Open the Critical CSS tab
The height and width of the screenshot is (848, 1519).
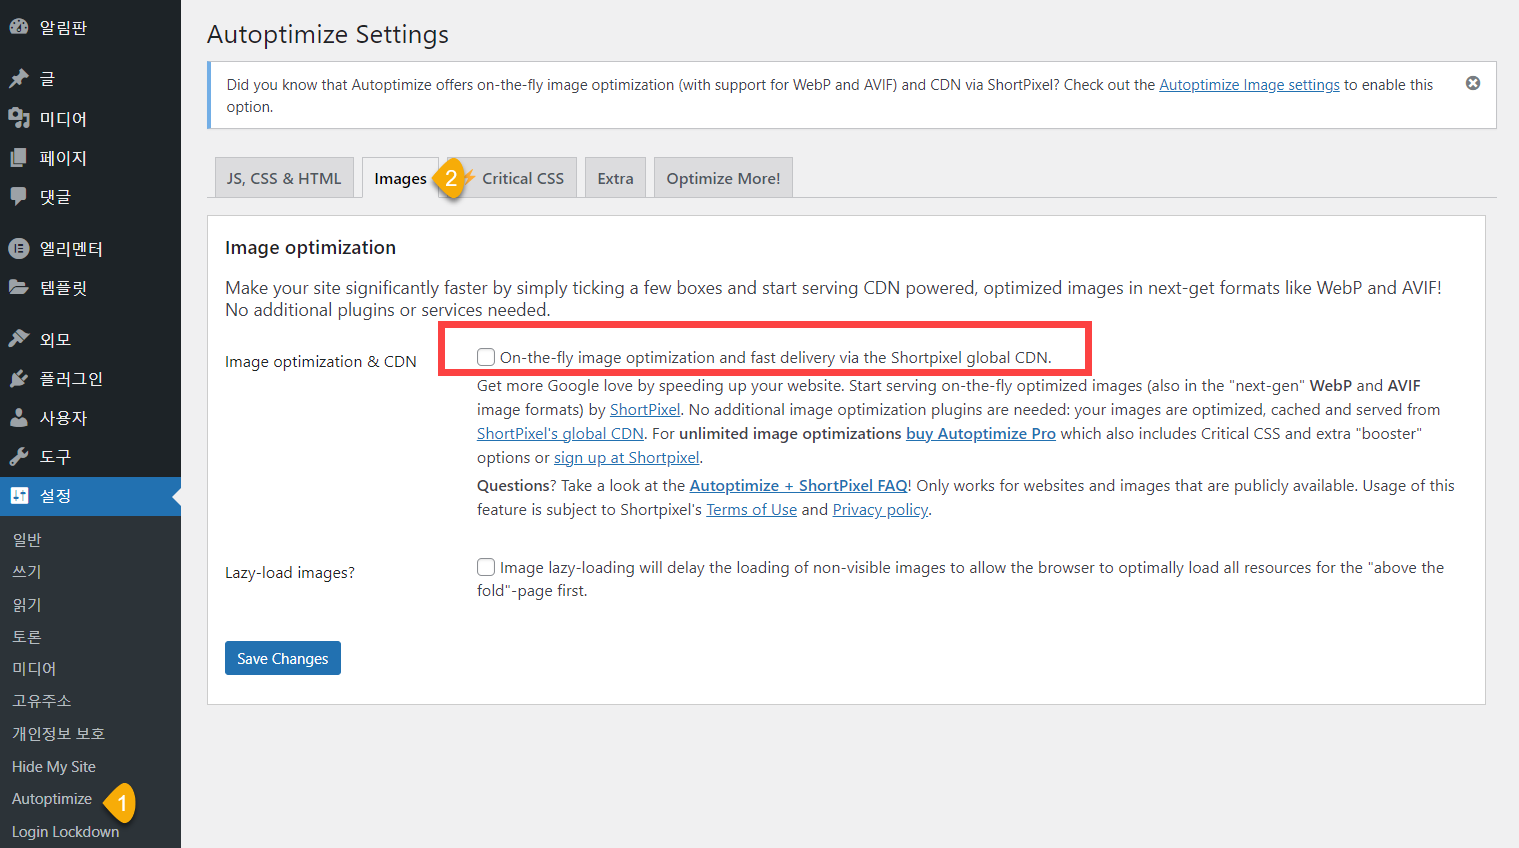522,177
